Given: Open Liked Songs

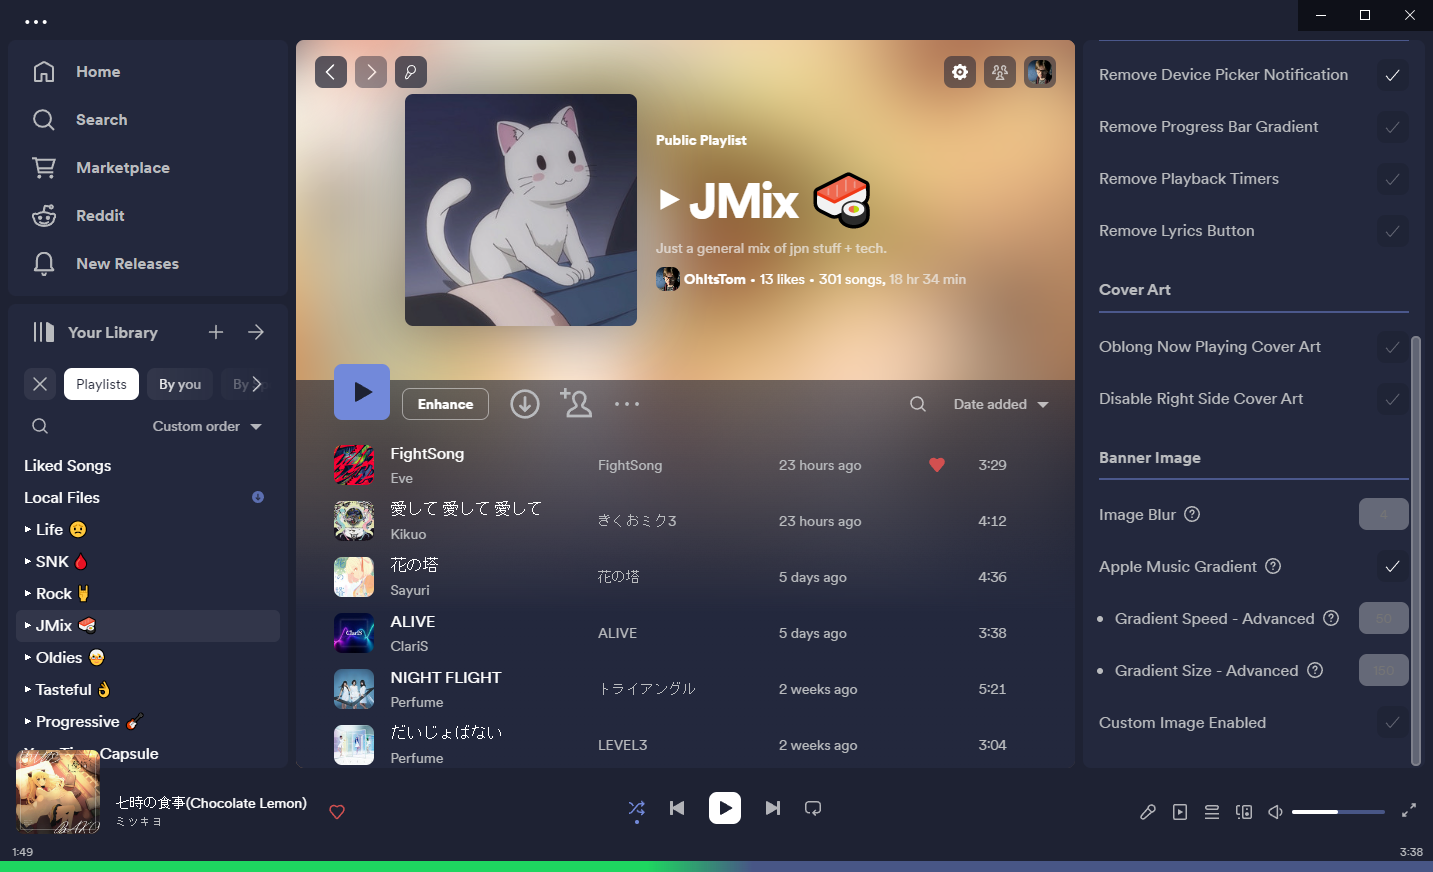Looking at the screenshot, I should 67,465.
